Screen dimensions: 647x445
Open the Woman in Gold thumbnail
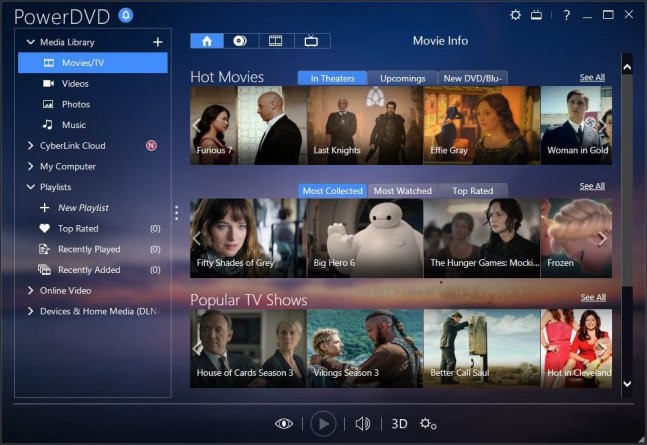576,125
